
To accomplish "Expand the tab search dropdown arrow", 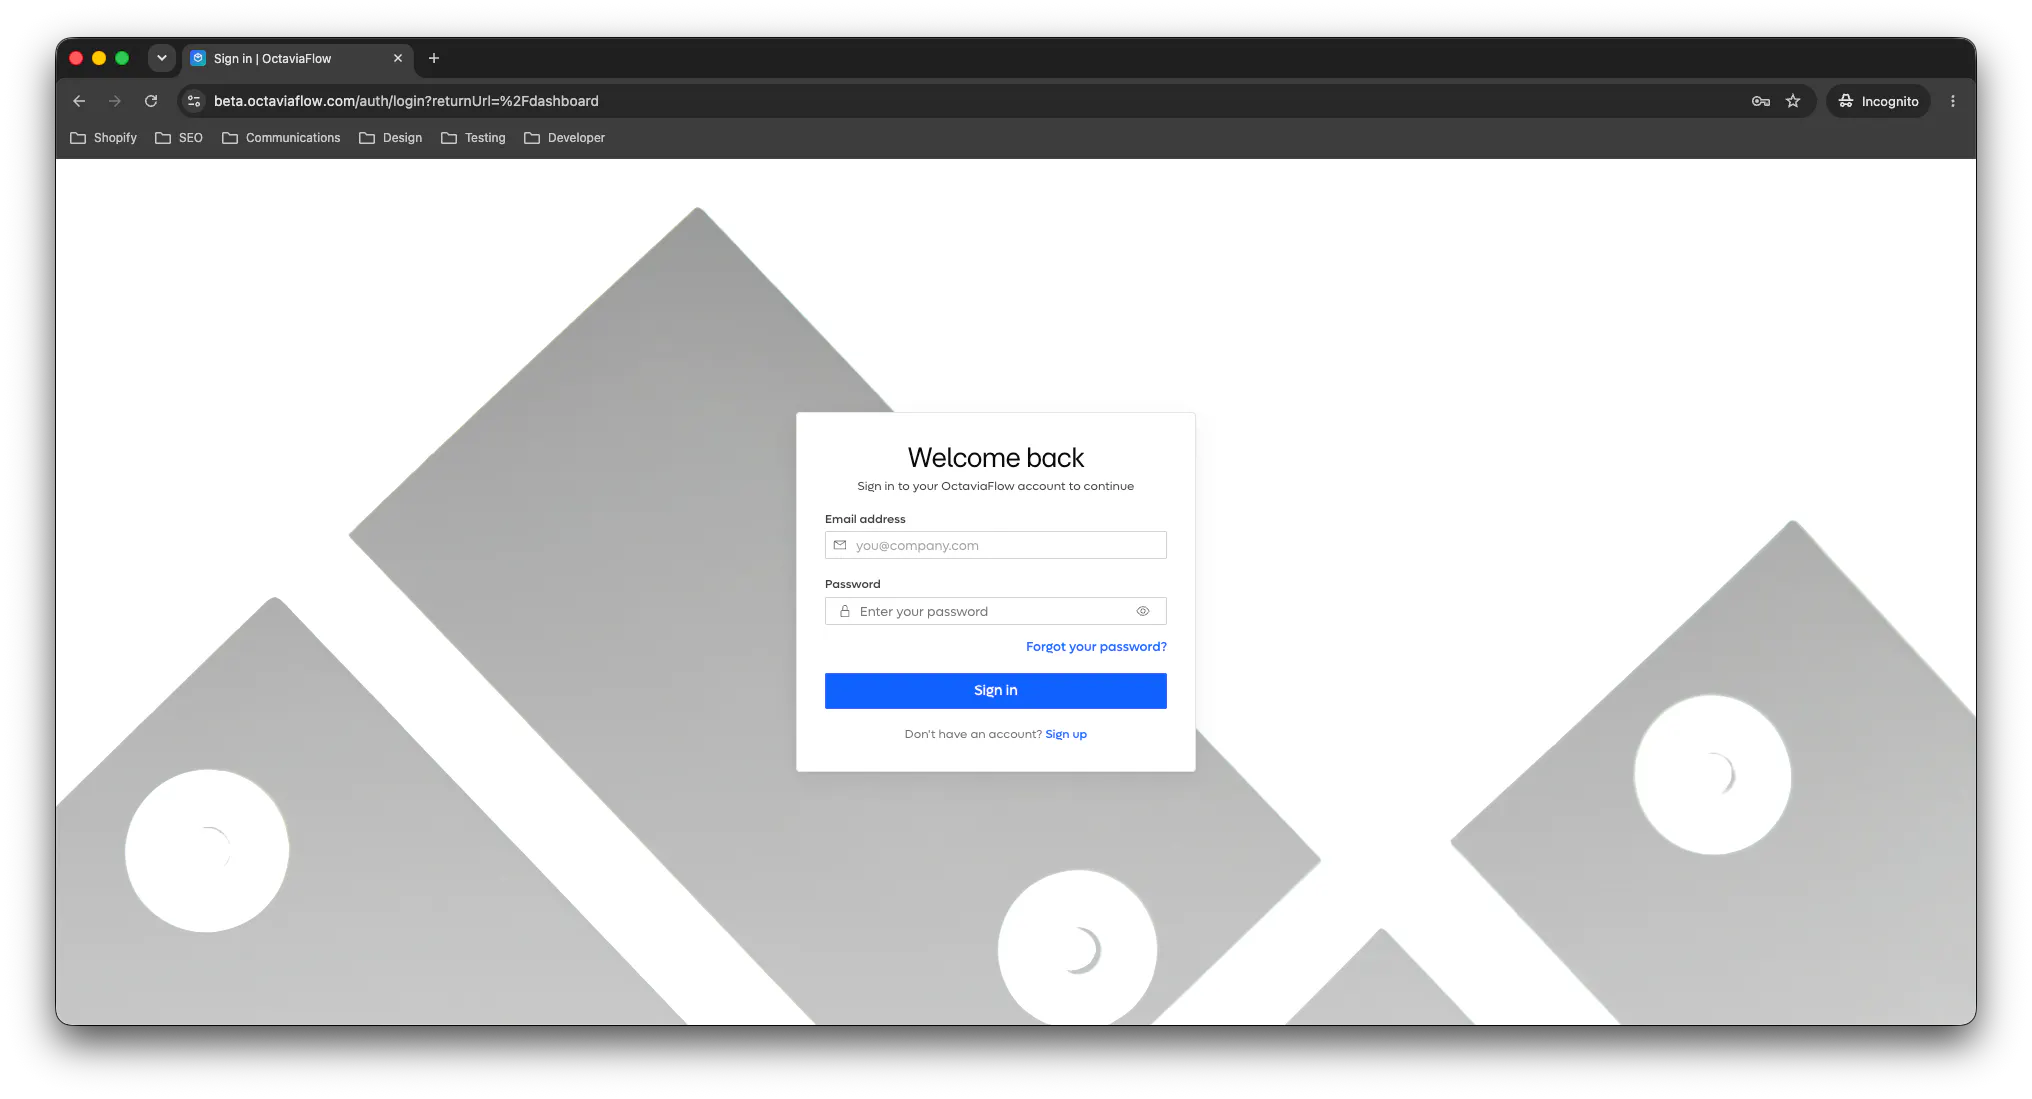I will pyautogui.click(x=162, y=58).
